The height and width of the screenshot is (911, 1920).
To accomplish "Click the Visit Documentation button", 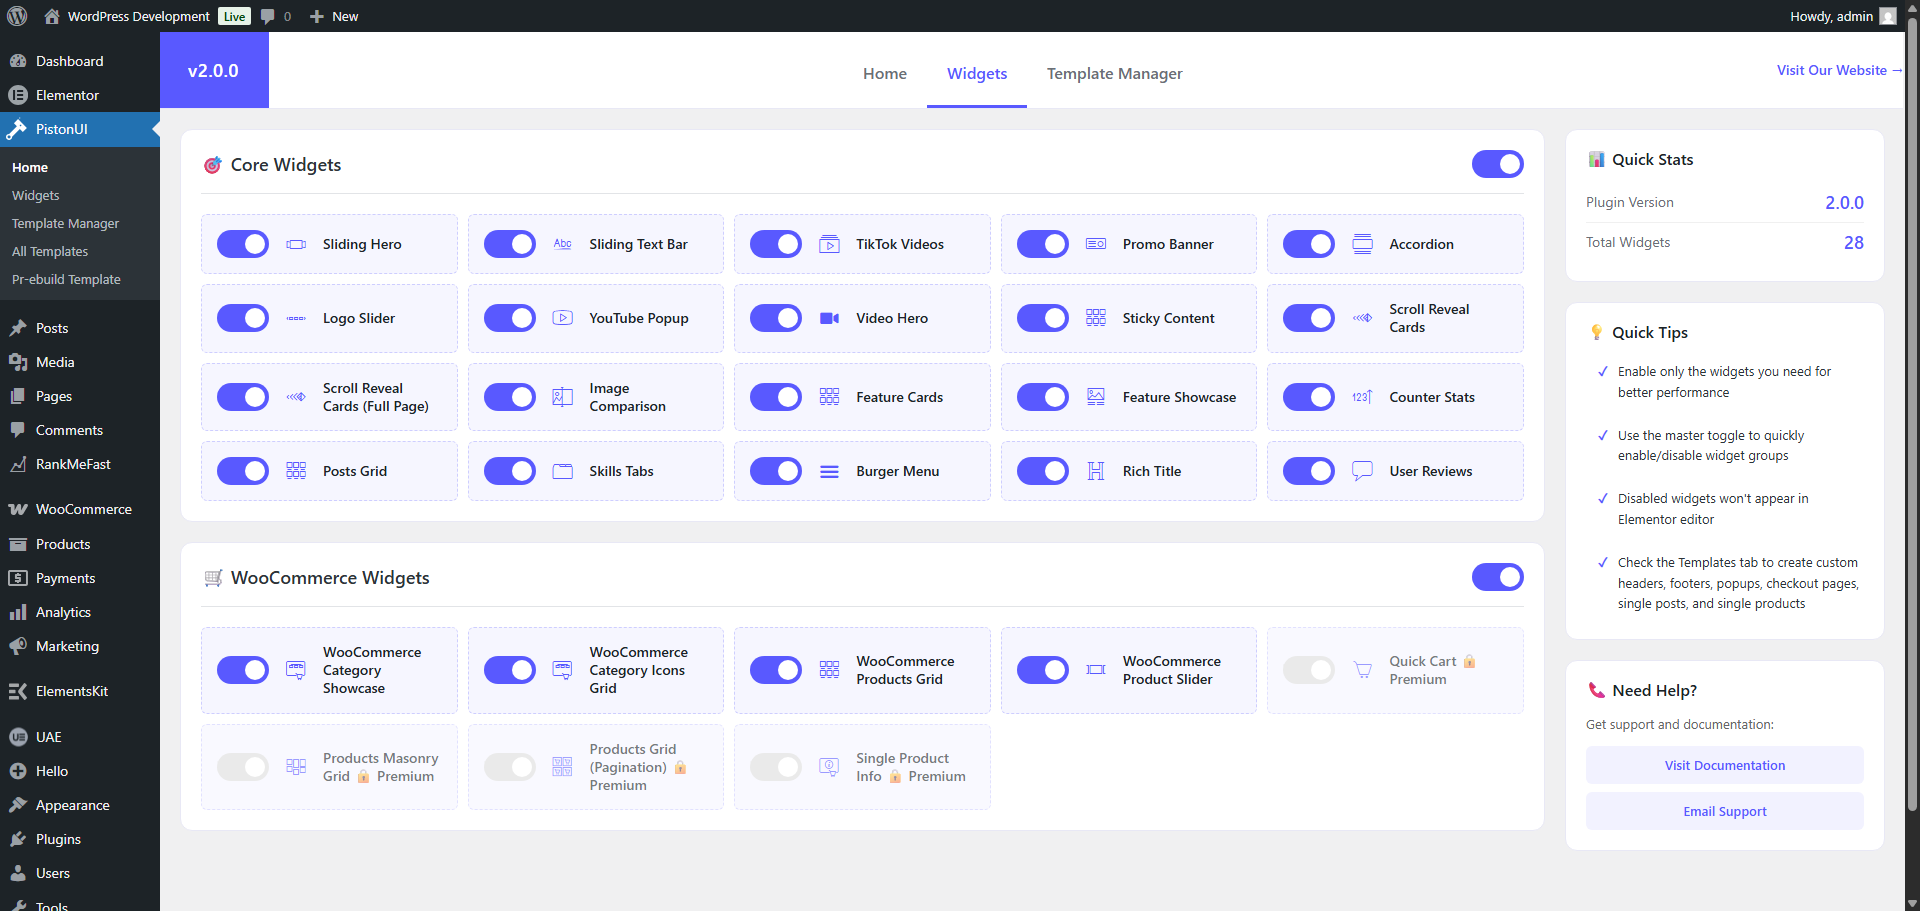I will point(1724,765).
